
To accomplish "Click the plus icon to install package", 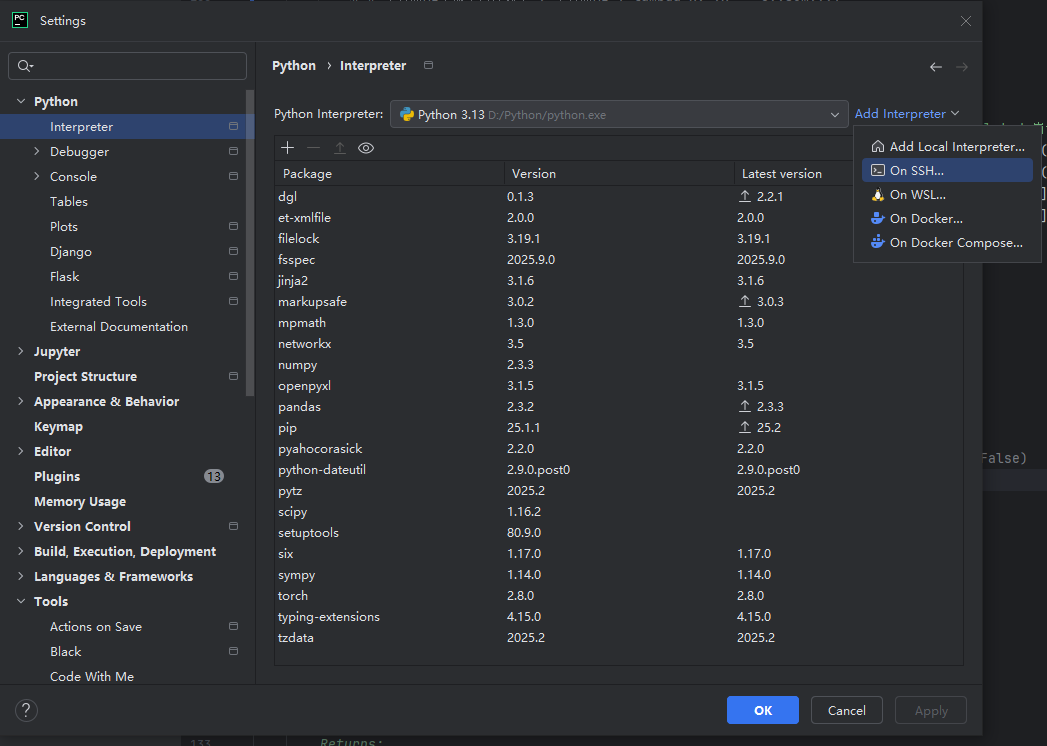I will (x=288, y=148).
